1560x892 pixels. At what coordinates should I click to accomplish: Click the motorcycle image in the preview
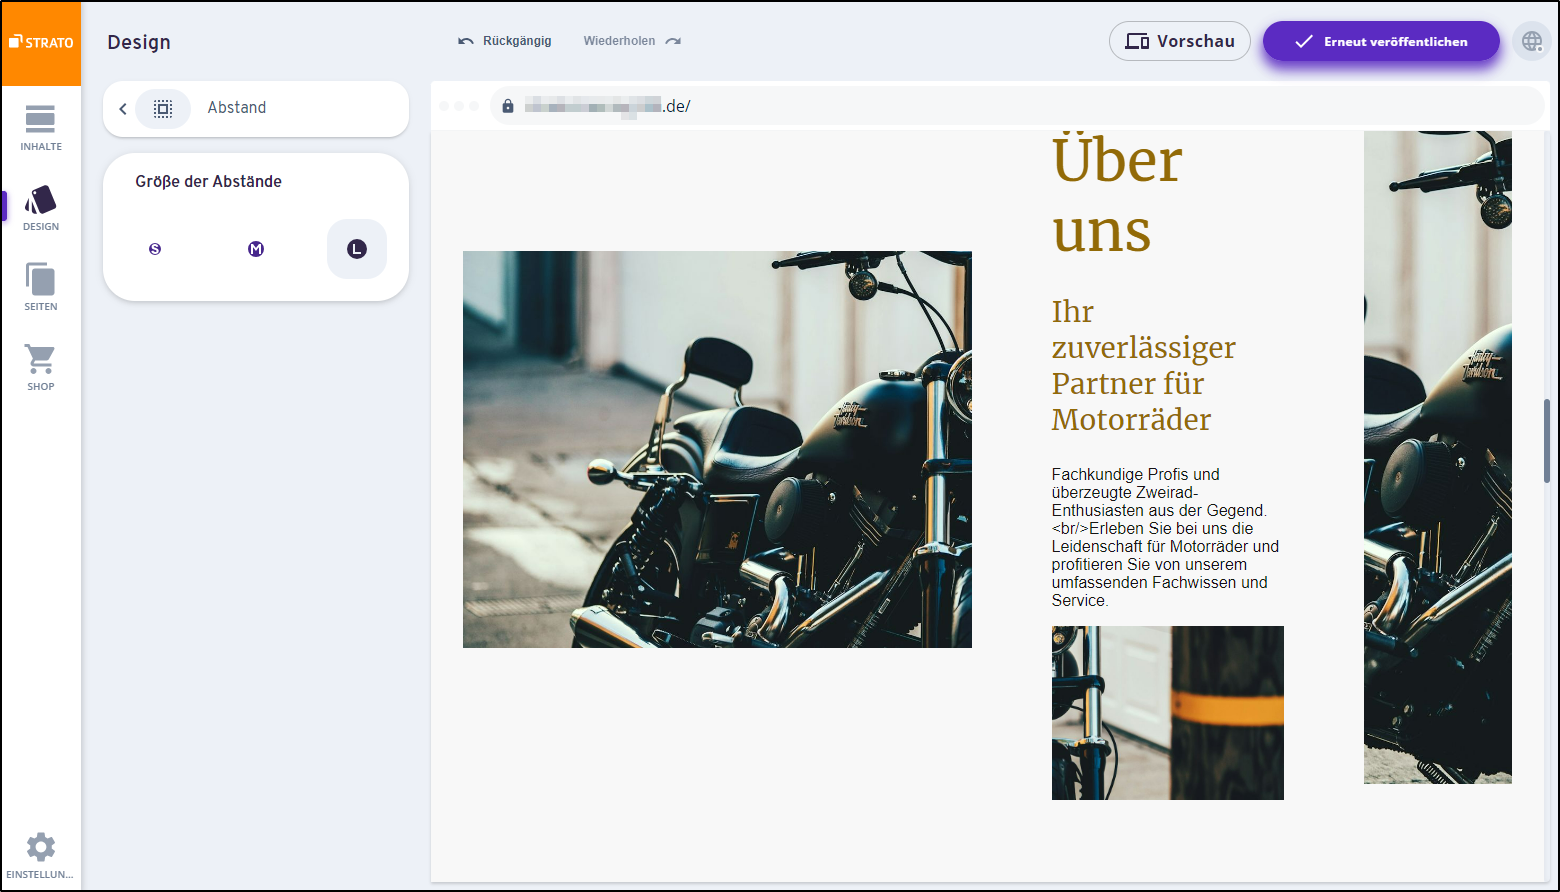pos(716,448)
